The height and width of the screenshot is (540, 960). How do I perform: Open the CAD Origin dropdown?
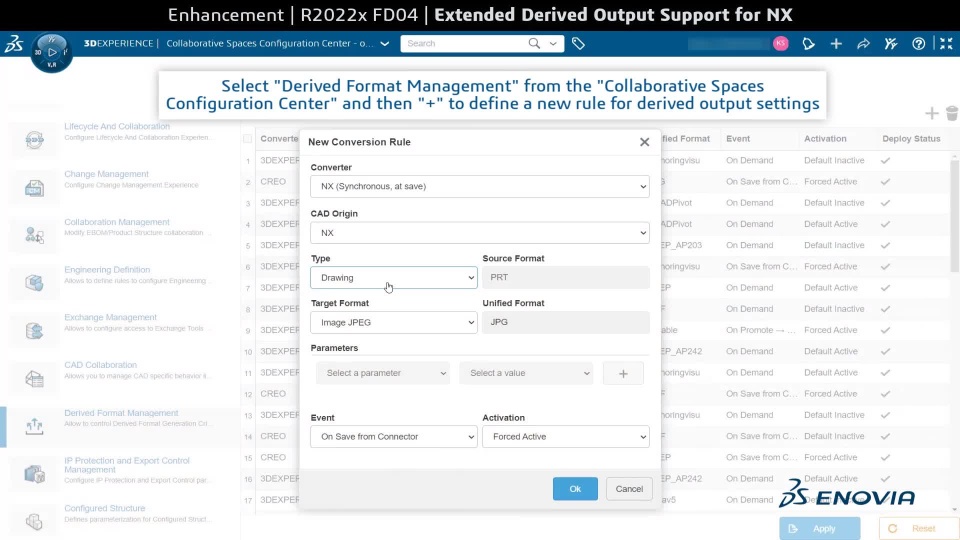coord(479,233)
